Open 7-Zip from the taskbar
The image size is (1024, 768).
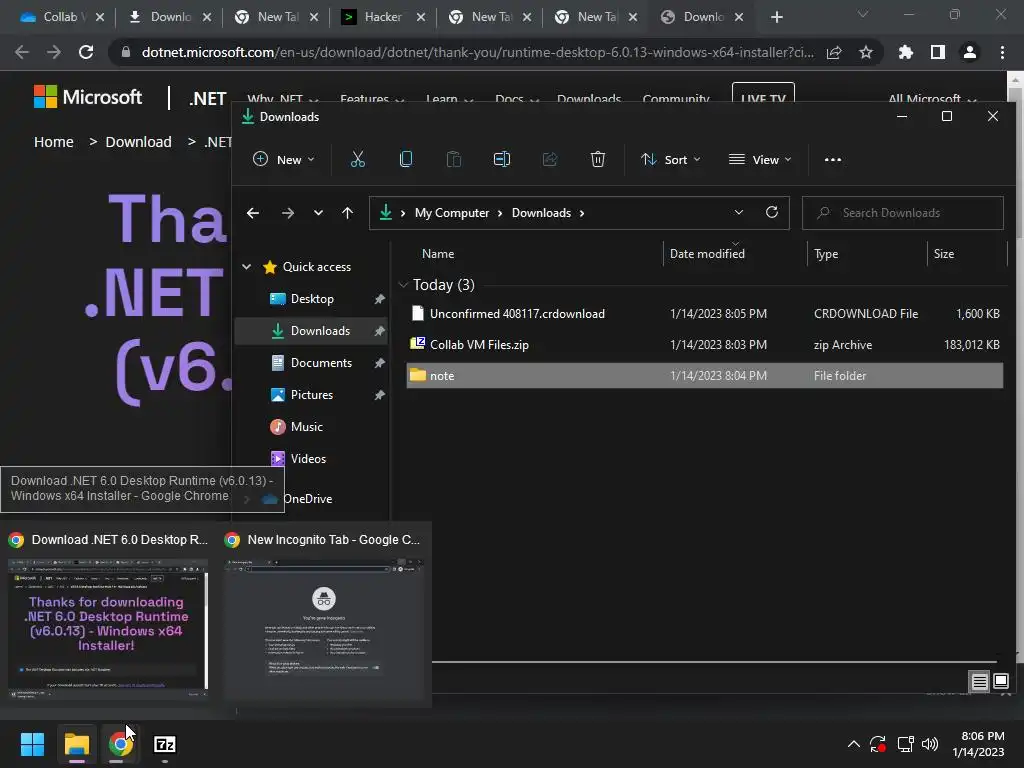165,744
